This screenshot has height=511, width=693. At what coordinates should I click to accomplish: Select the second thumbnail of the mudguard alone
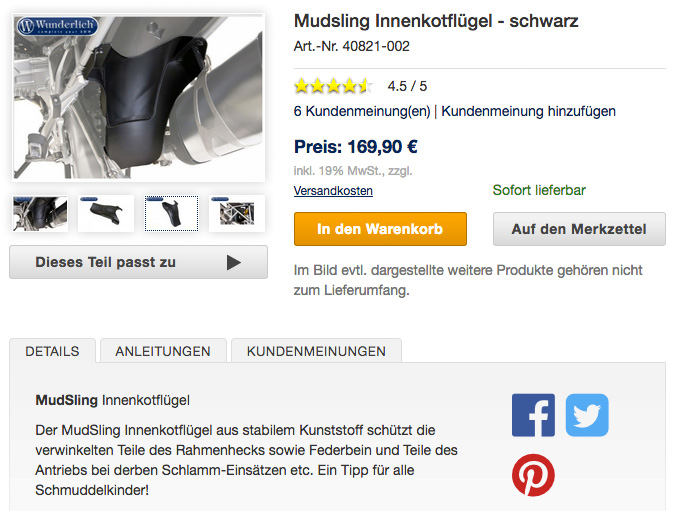[105, 213]
